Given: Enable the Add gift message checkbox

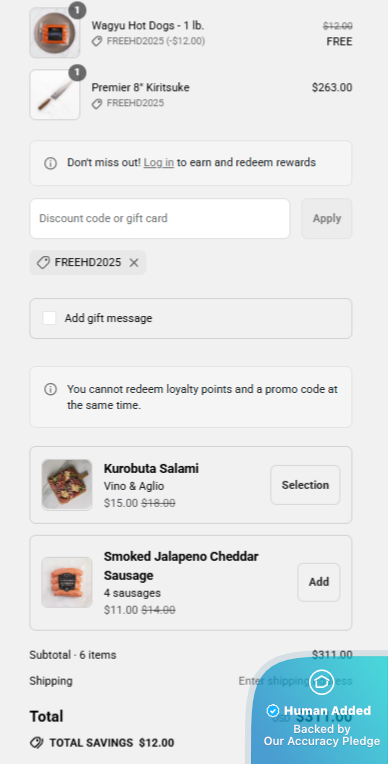Looking at the screenshot, I should point(49,318).
